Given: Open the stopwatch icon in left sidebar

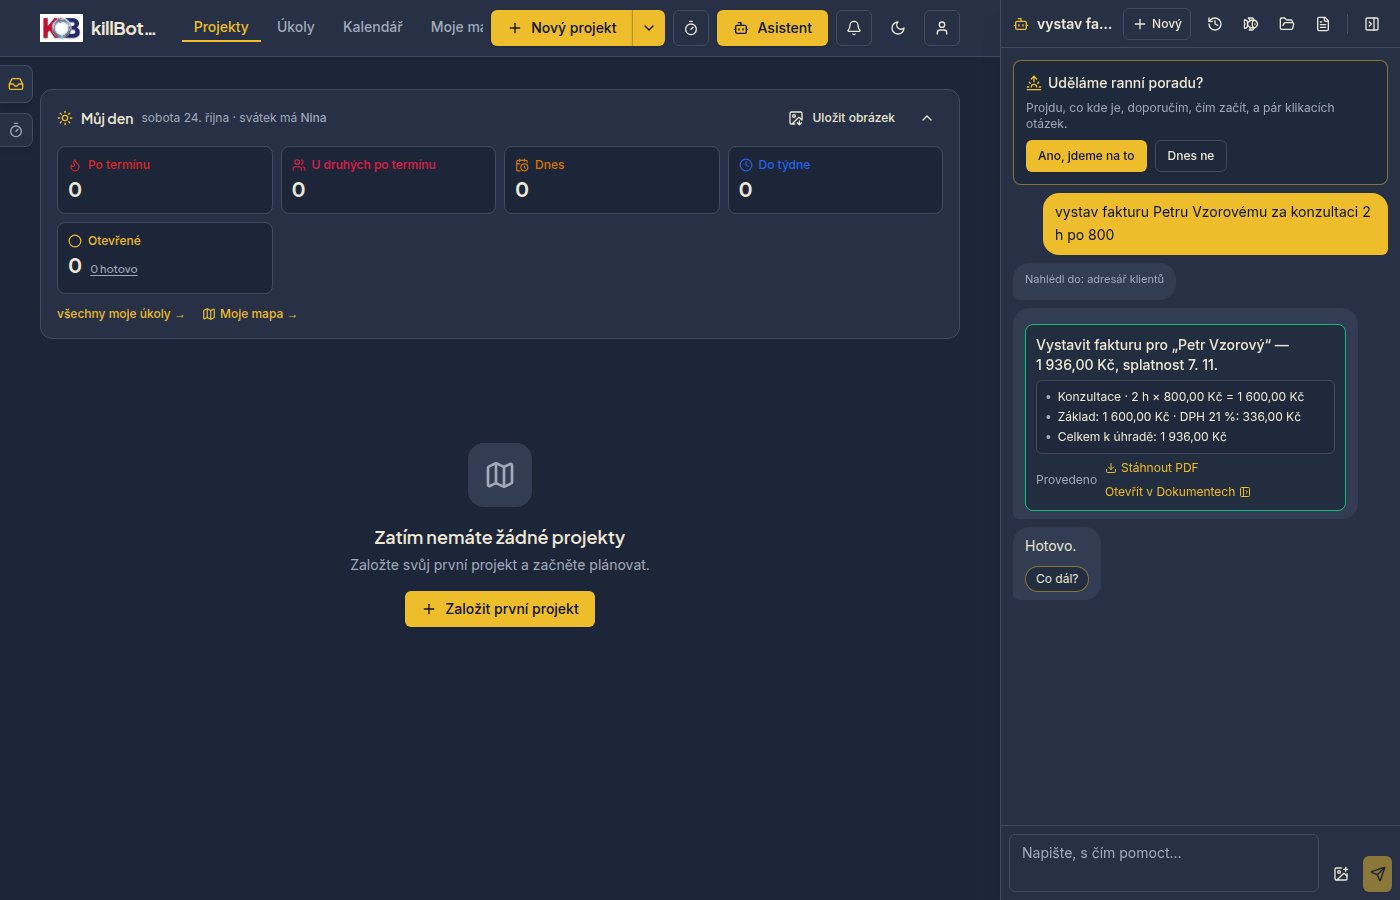Looking at the screenshot, I should pyautogui.click(x=16, y=131).
